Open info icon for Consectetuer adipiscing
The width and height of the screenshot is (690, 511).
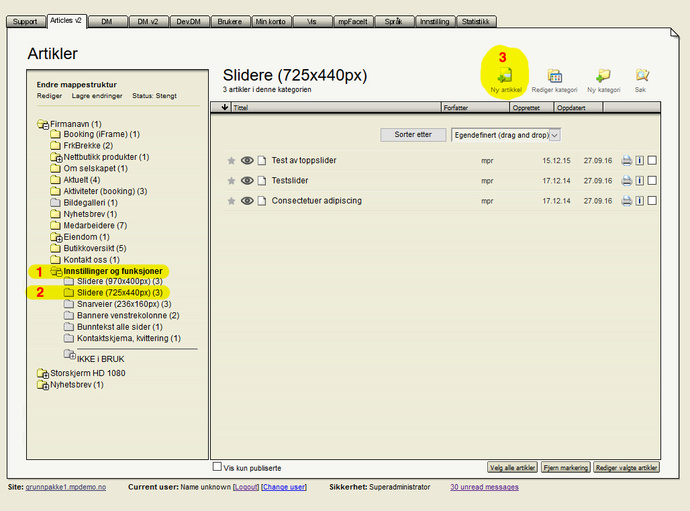(640, 201)
